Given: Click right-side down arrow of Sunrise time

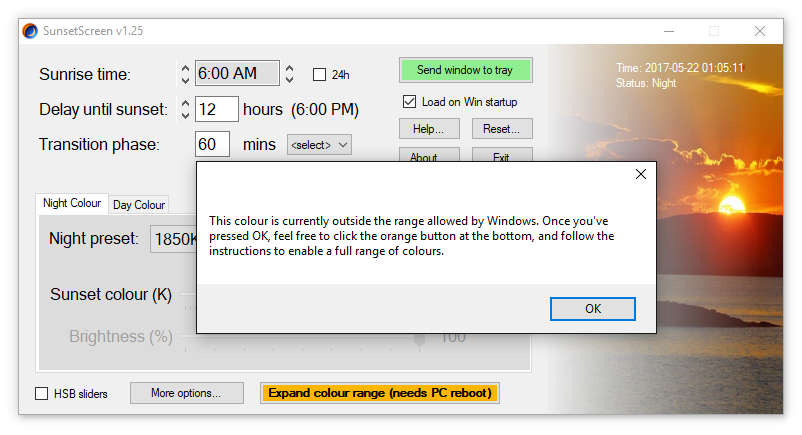Looking at the screenshot, I should (289, 79).
